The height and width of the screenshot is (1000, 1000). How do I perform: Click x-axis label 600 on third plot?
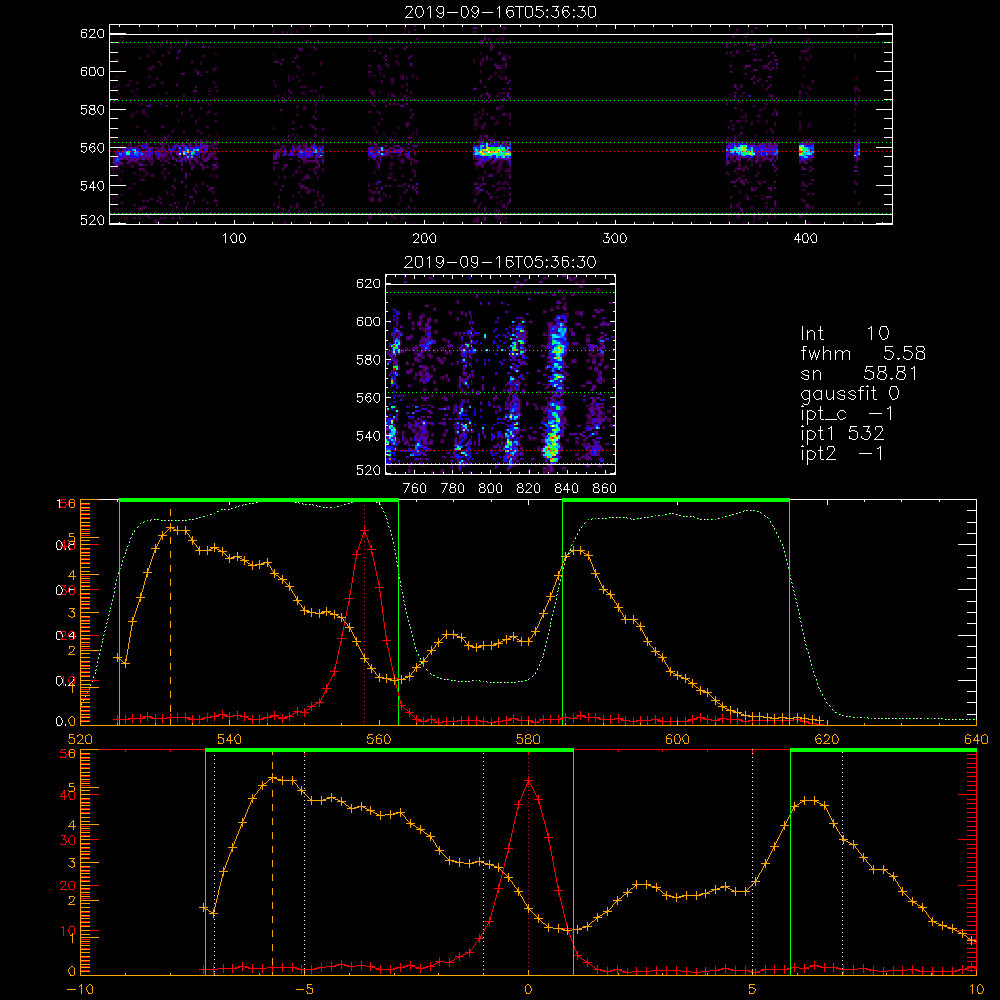pyautogui.click(x=677, y=740)
